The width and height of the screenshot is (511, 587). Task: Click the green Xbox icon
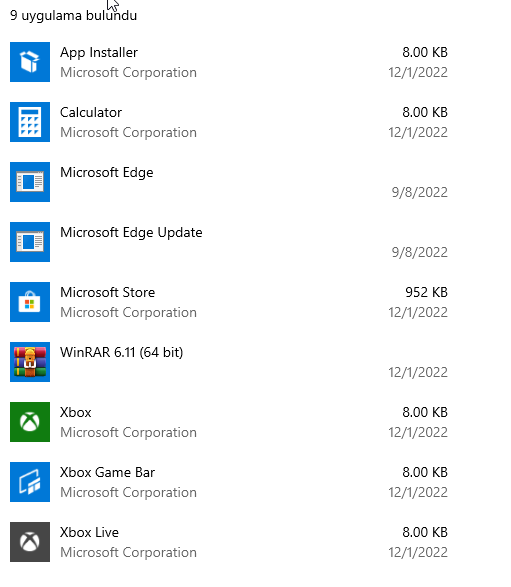coord(30,422)
